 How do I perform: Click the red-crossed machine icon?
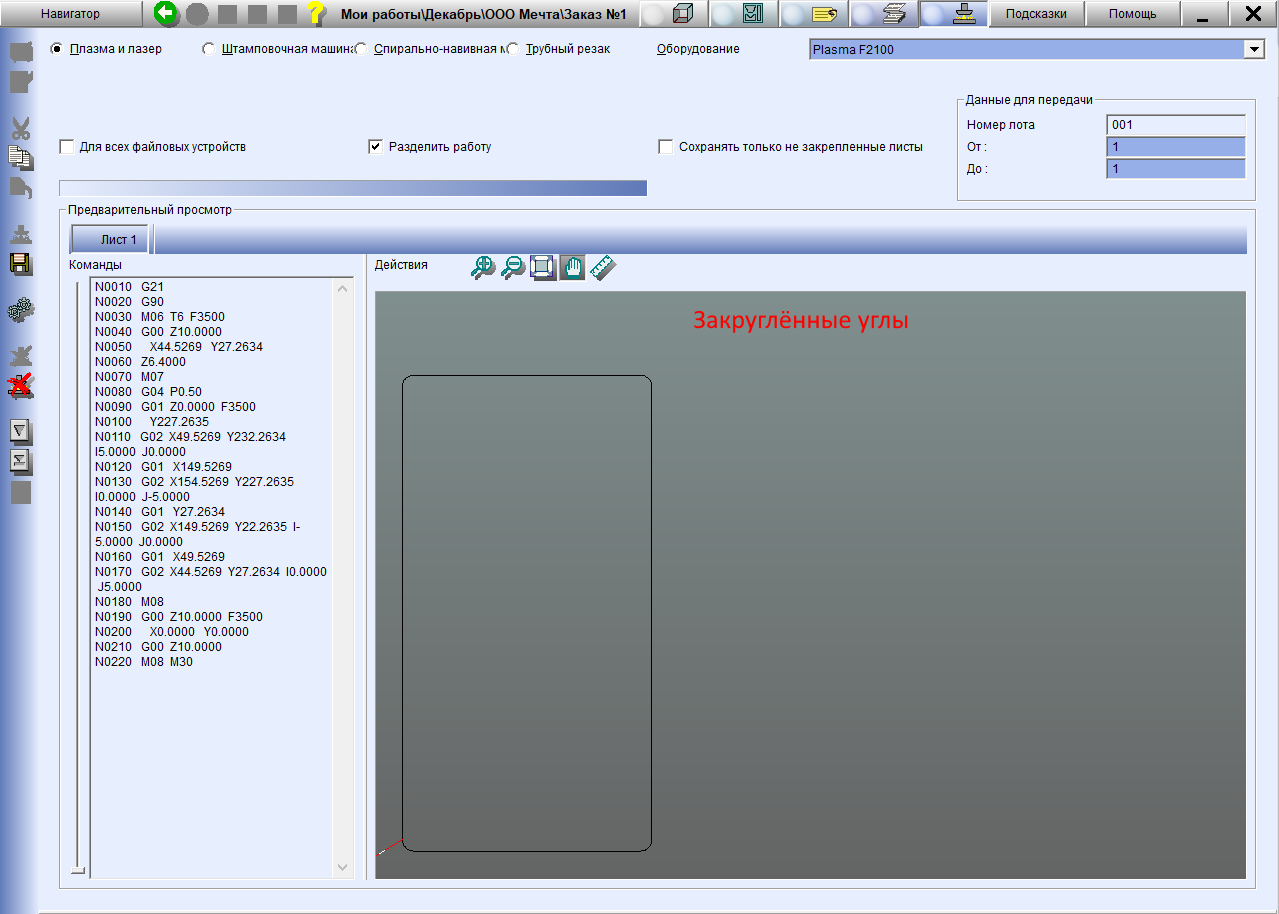click(x=21, y=385)
